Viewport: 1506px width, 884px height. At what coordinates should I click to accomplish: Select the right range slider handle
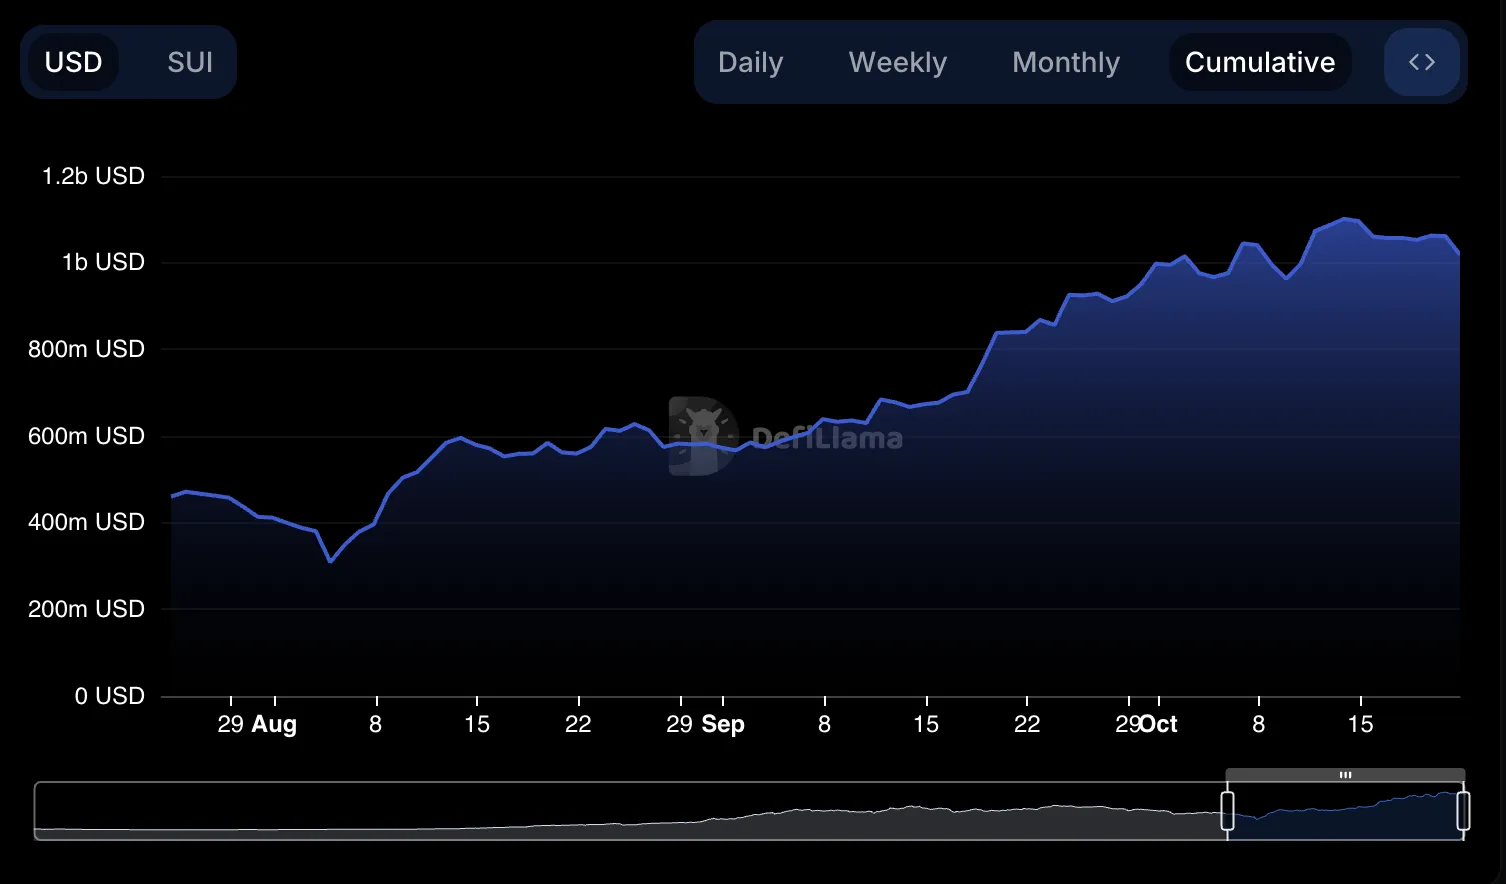1463,810
